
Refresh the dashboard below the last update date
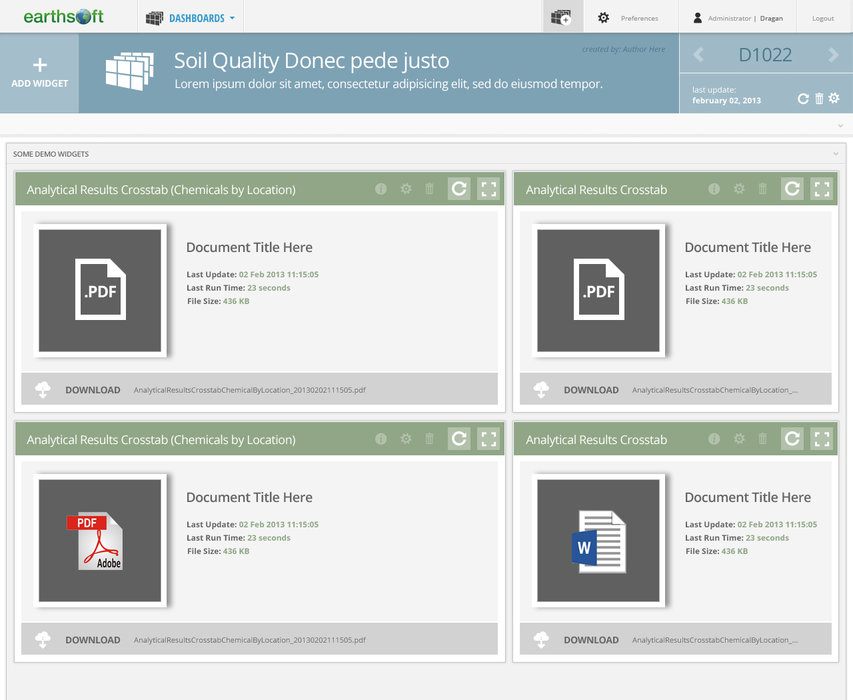click(803, 98)
